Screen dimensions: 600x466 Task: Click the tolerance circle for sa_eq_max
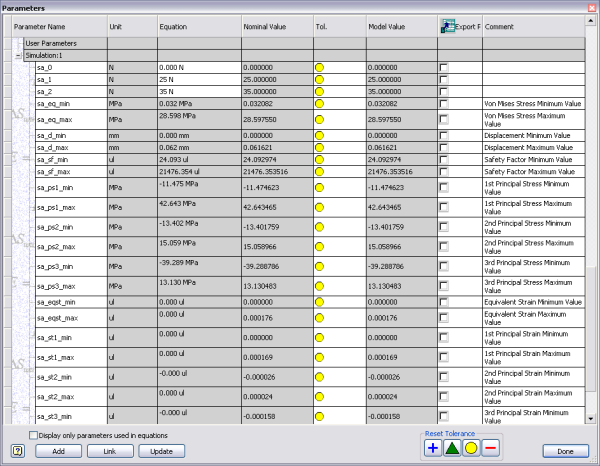point(320,118)
